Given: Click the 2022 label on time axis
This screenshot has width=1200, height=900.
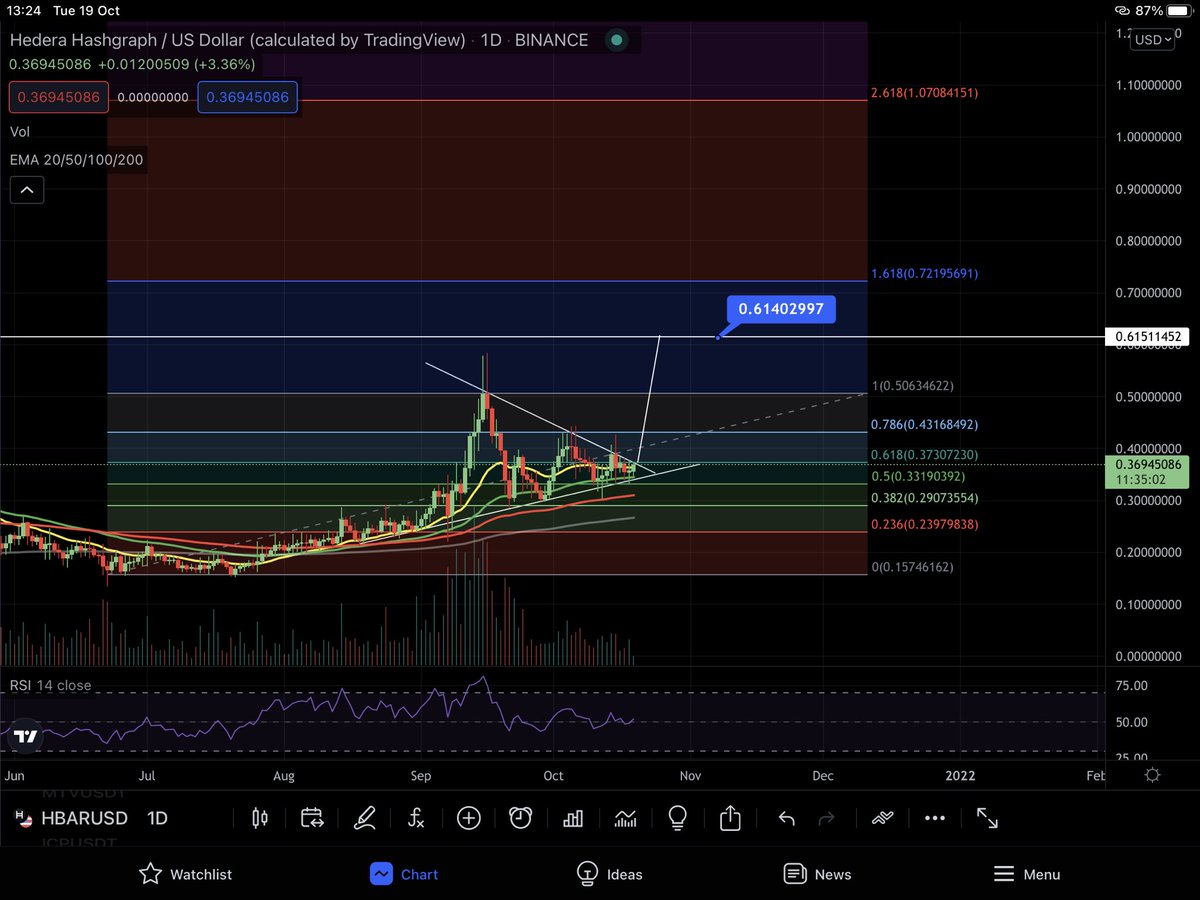Looking at the screenshot, I should click(x=960, y=775).
